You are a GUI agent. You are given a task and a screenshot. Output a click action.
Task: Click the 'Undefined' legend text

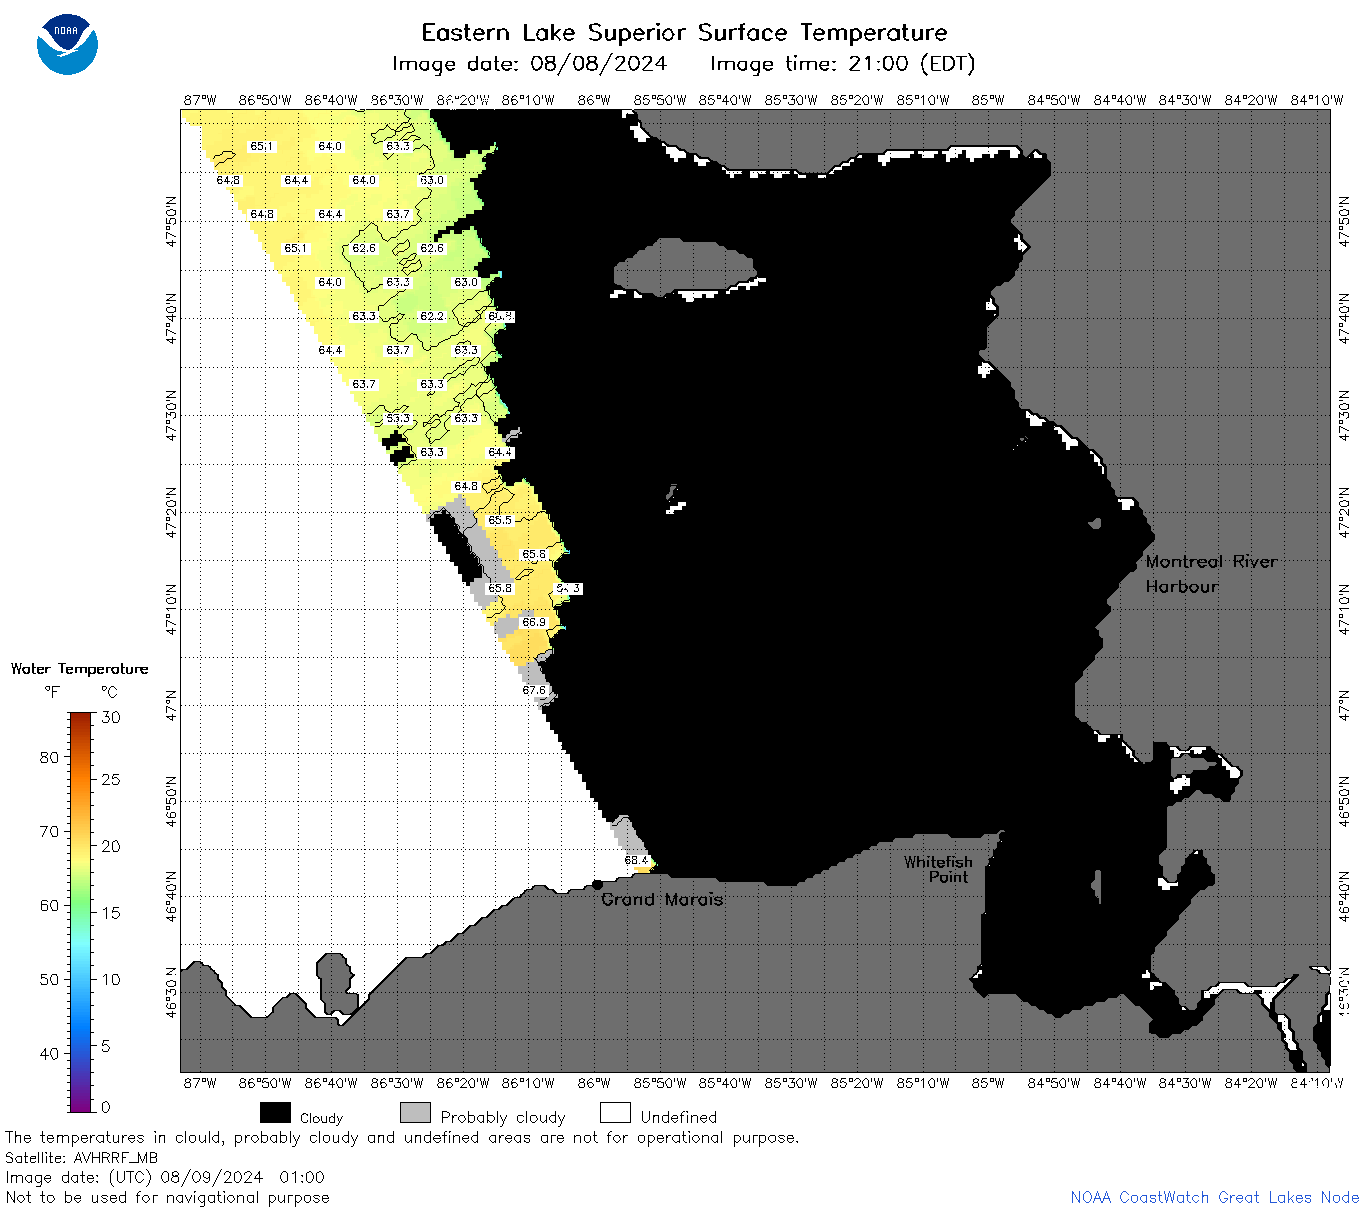coord(679,1117)
